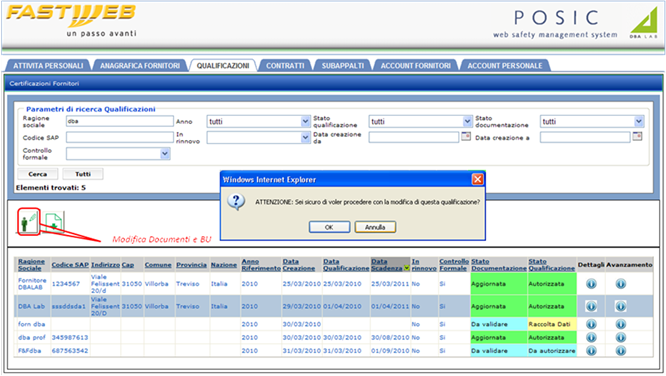Image resolution: width=666 pixels, height=376 pixels.
Task: Click the Cerca search button
Action: pyautogui.click(x=38, y=174)
